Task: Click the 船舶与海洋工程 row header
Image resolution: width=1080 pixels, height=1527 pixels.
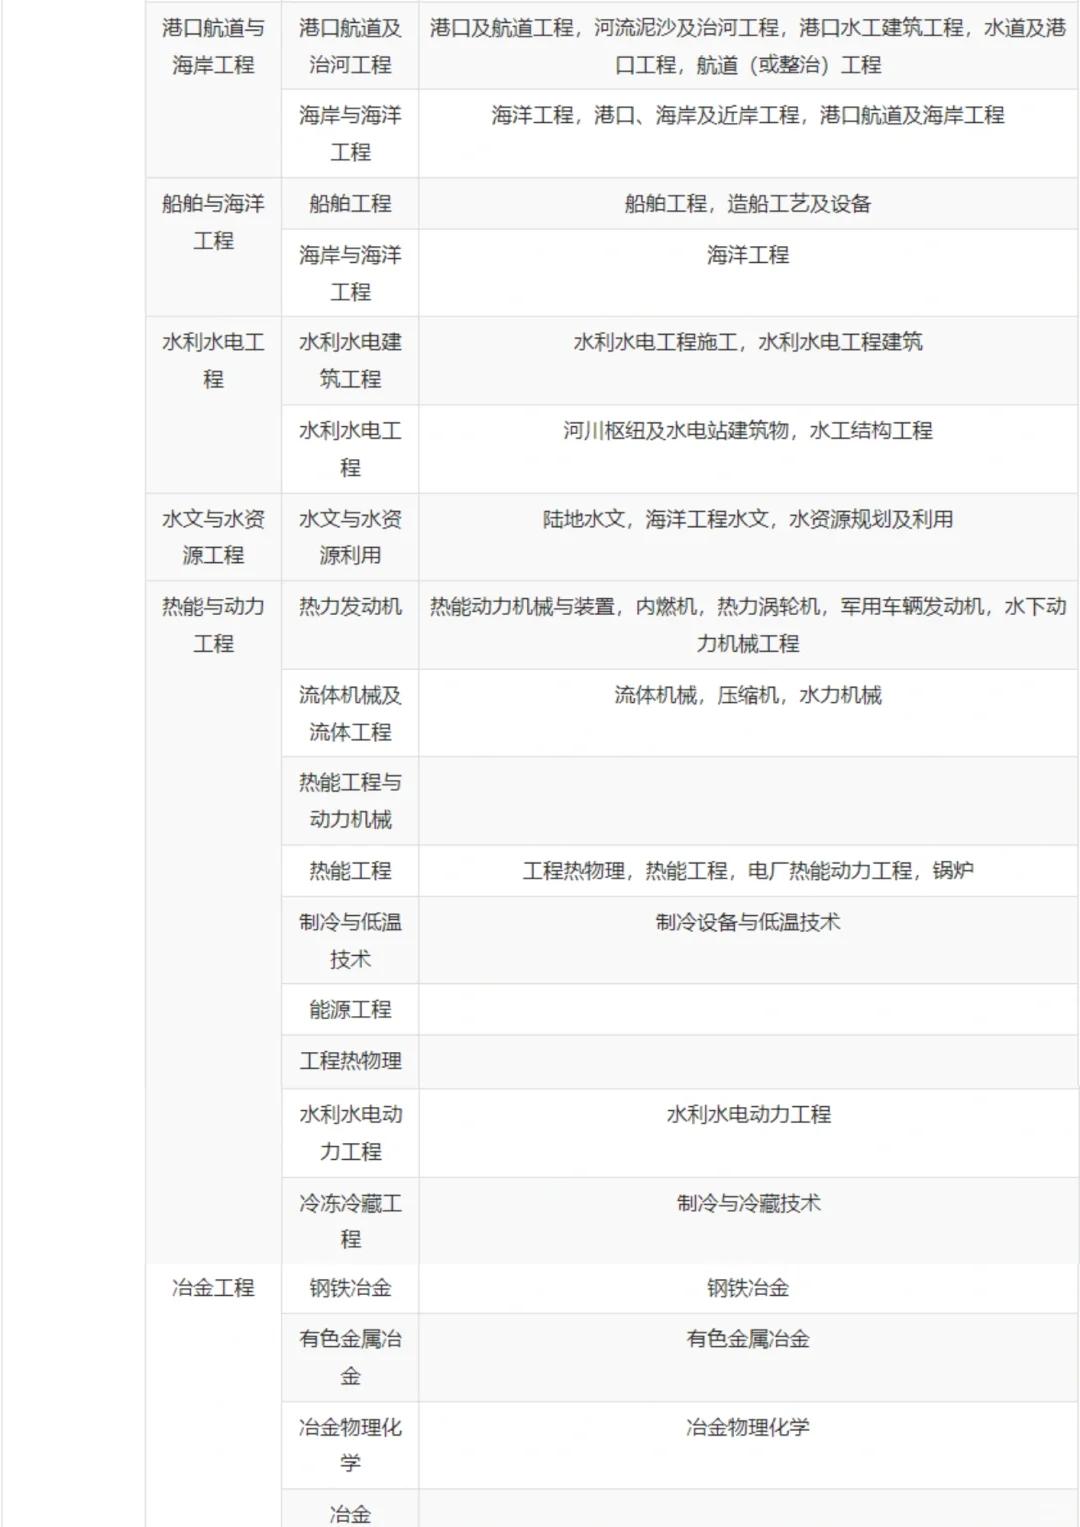Action: point(212,222)
